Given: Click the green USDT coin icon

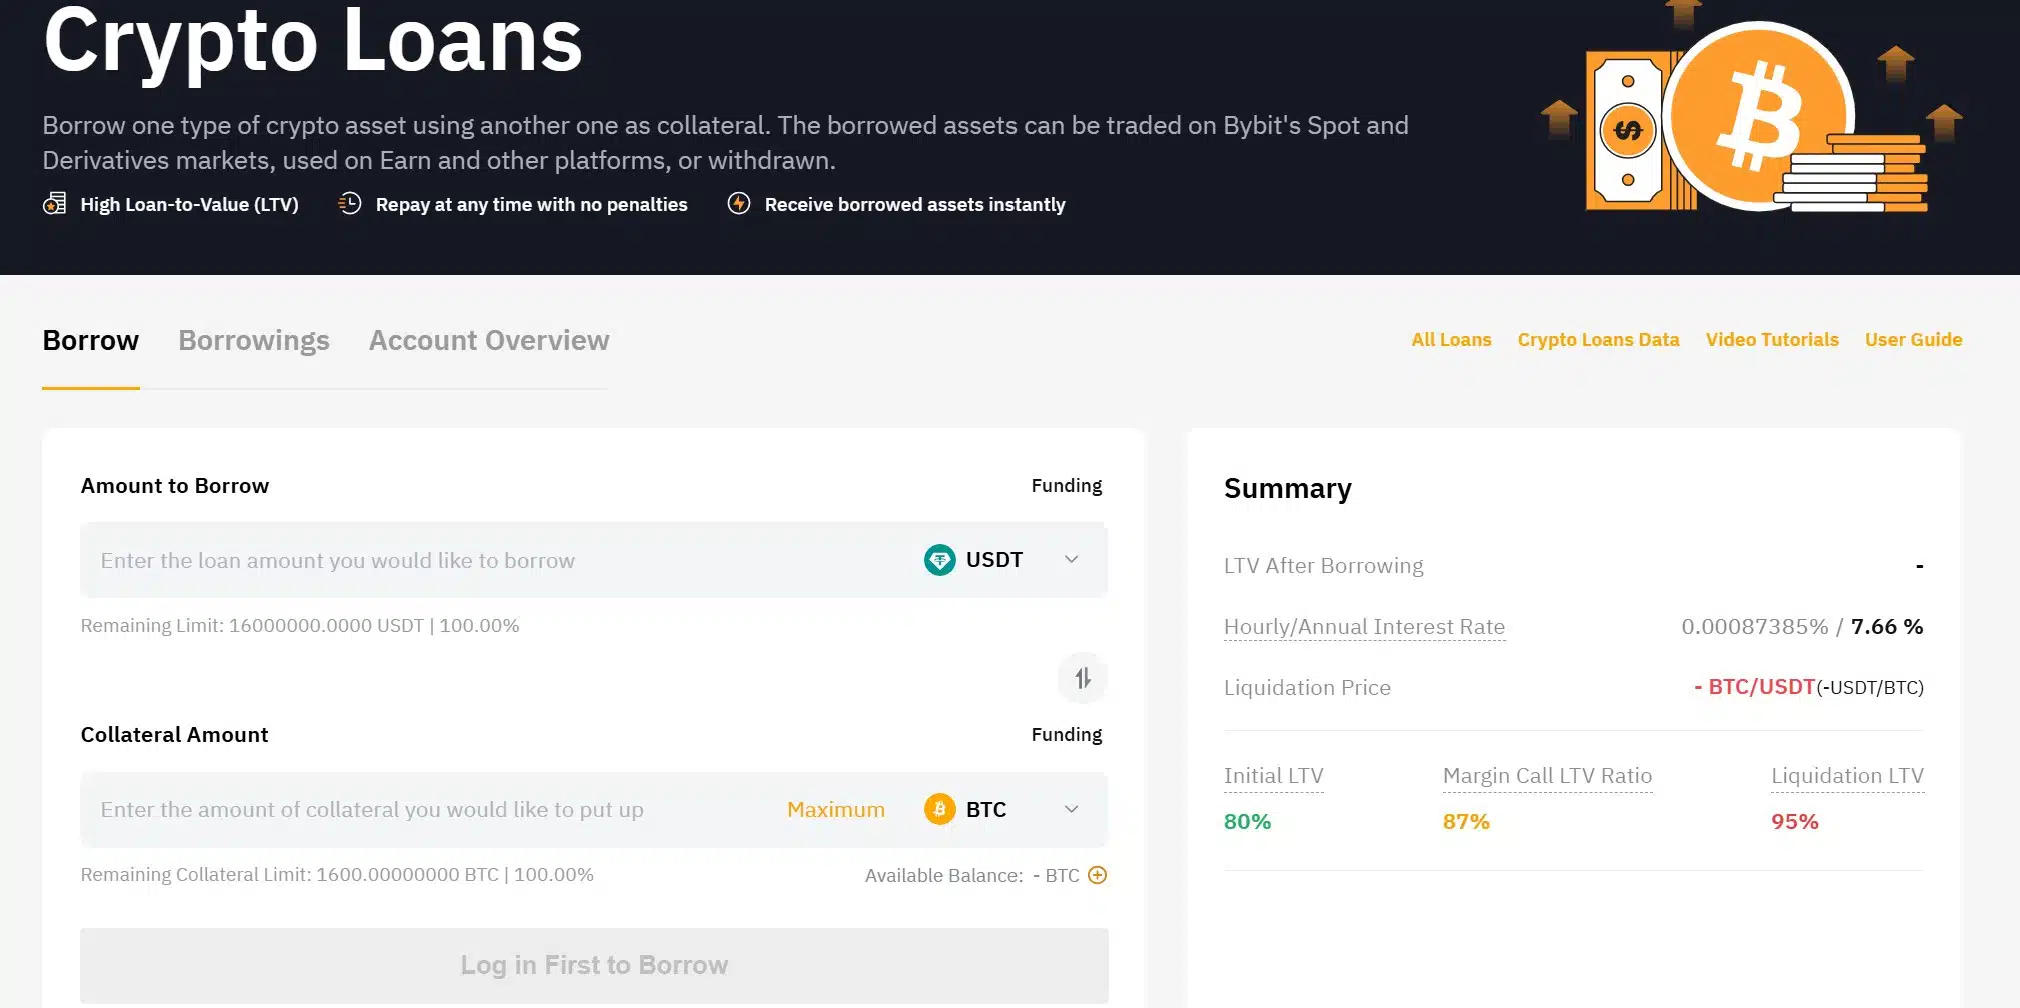Looking at the screenshot, I should 939,560.
